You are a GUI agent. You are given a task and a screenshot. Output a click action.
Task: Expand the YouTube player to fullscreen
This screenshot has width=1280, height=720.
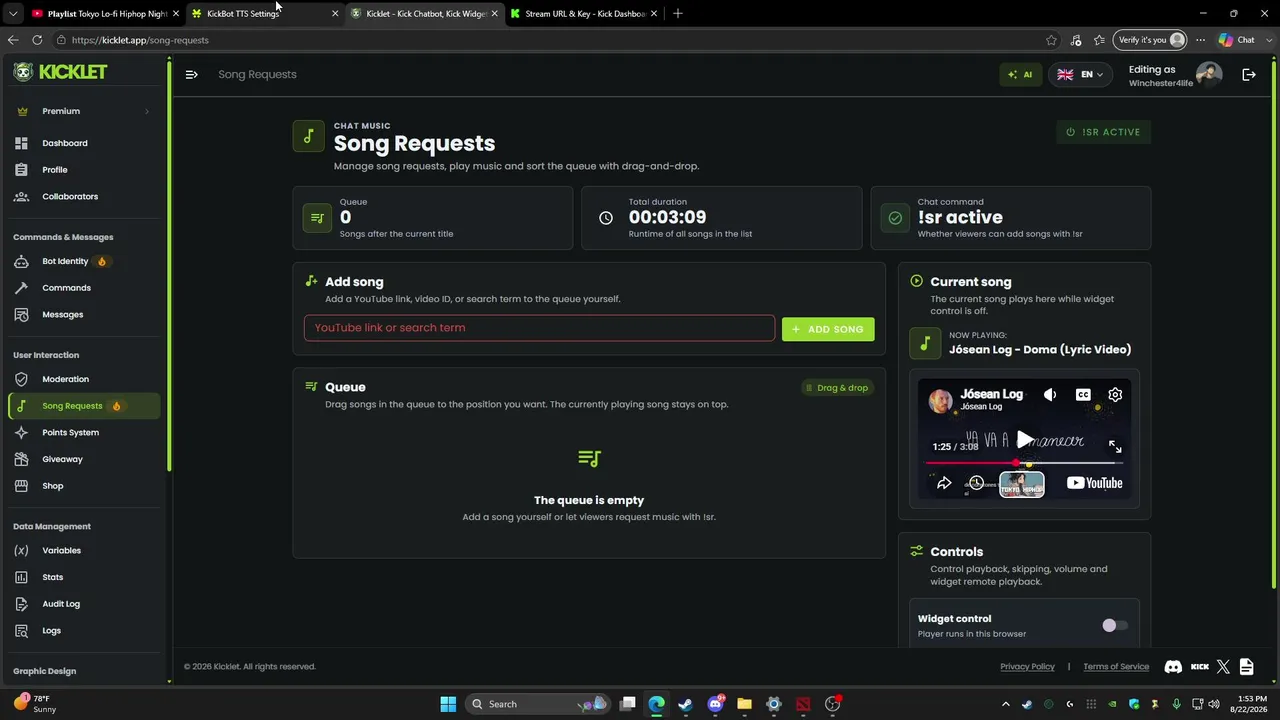tap(1115, 447)
